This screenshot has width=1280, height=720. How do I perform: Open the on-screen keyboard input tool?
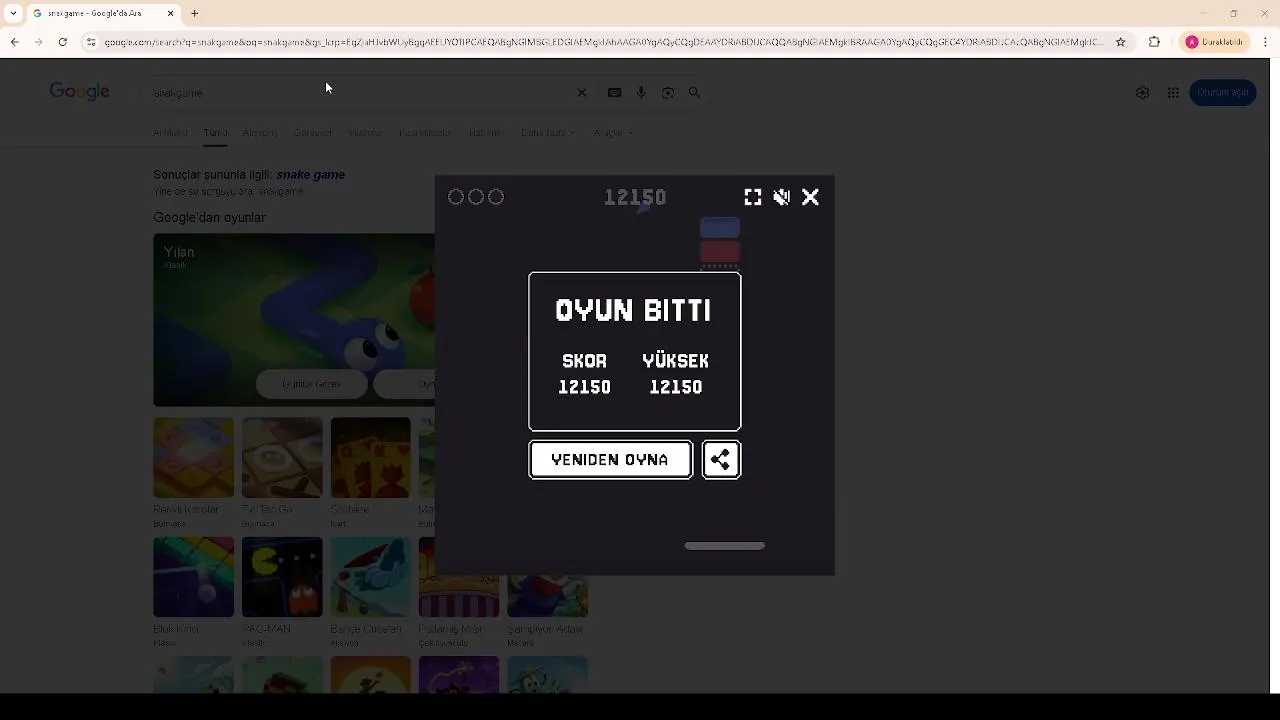point(614,93)
